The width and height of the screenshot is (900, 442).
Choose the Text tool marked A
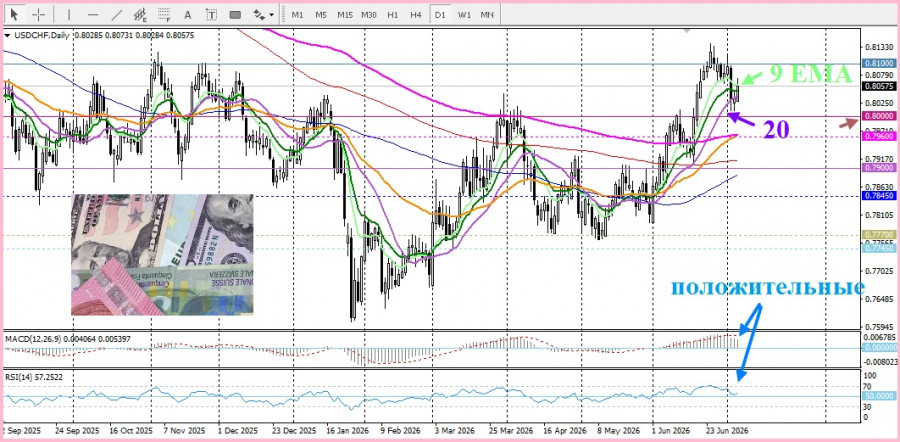tap(188, 14)
